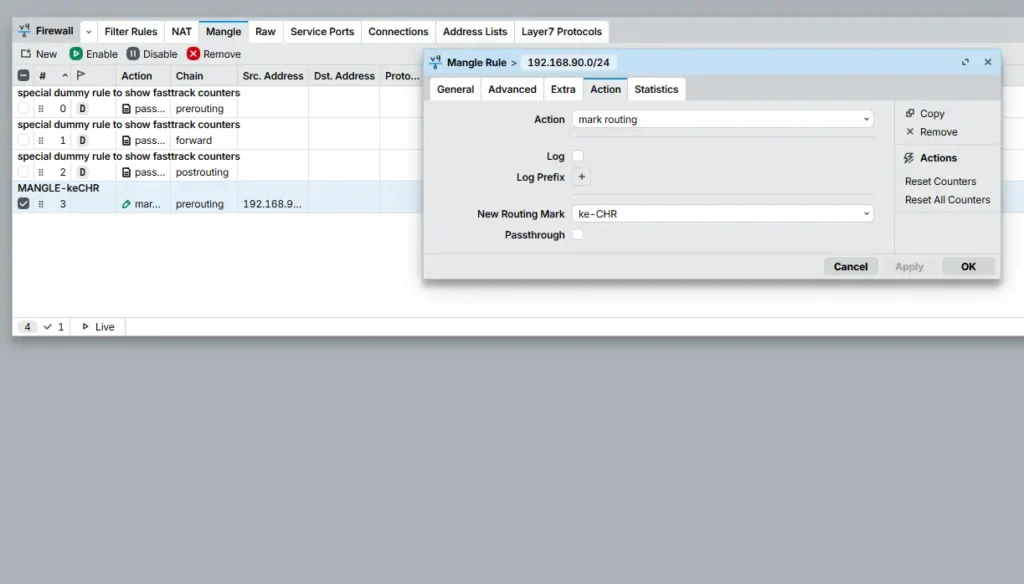The width and height of the screenshot is (1024, 584).
Task: Click the Enable icon on the toolbar
Action: 76,53
